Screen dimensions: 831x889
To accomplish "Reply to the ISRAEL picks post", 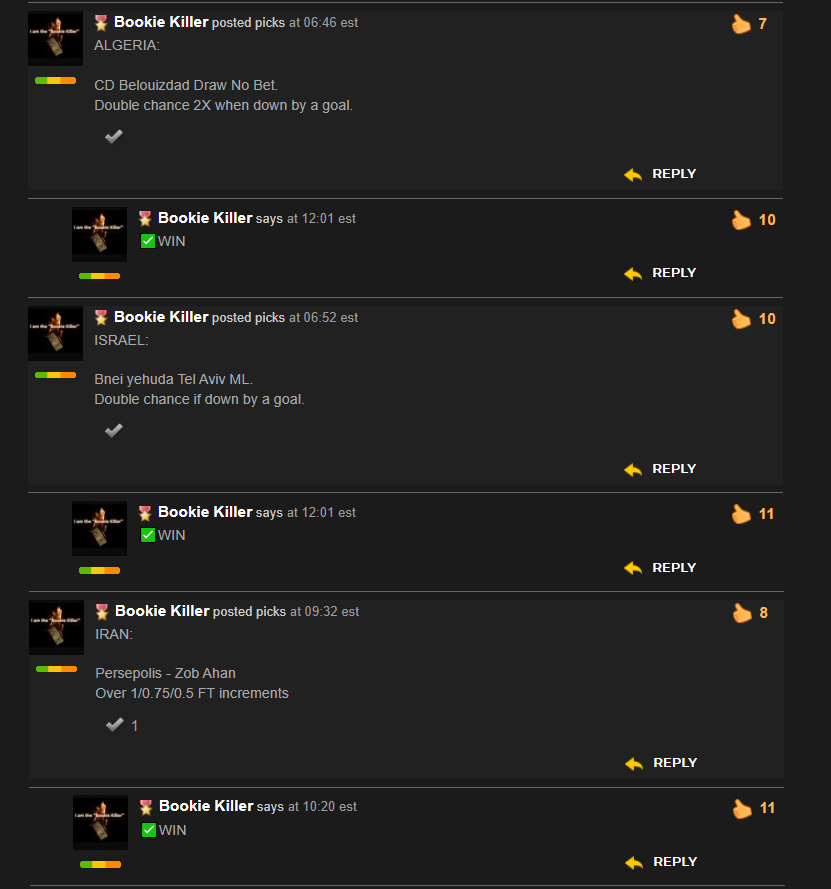I will pyautogui.click(x=674, y=469).
